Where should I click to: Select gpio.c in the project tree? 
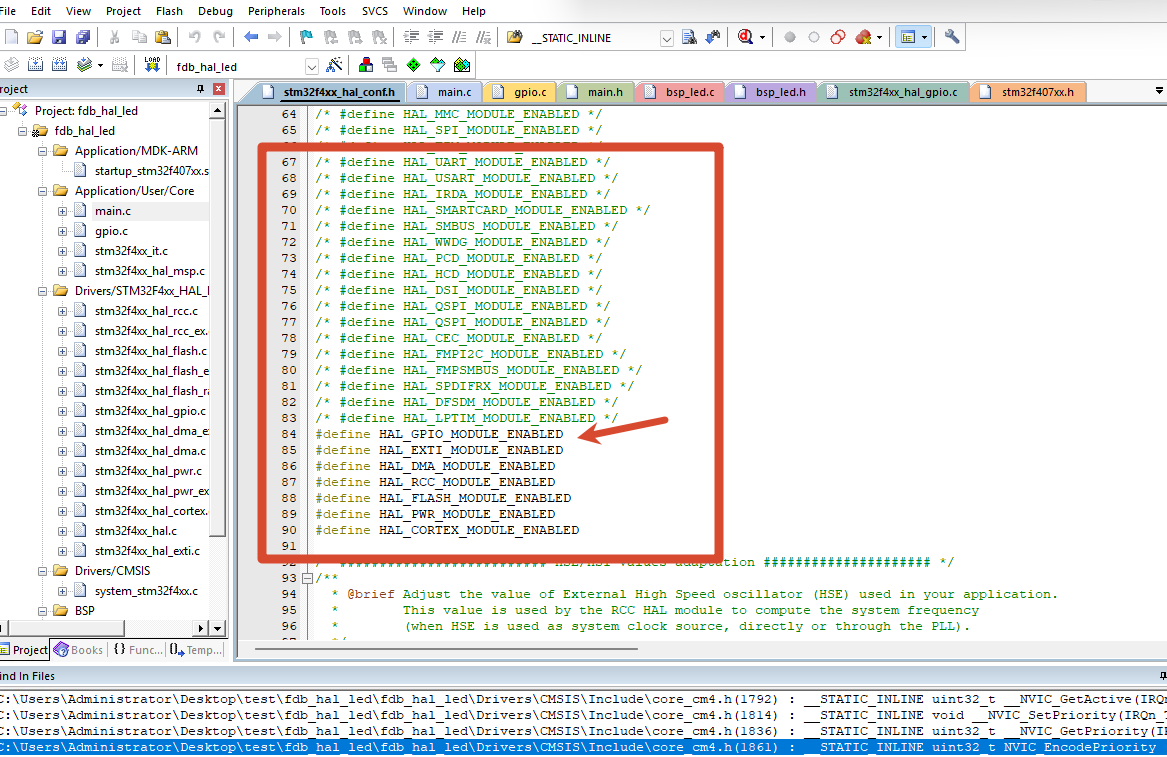coord(112,231)
